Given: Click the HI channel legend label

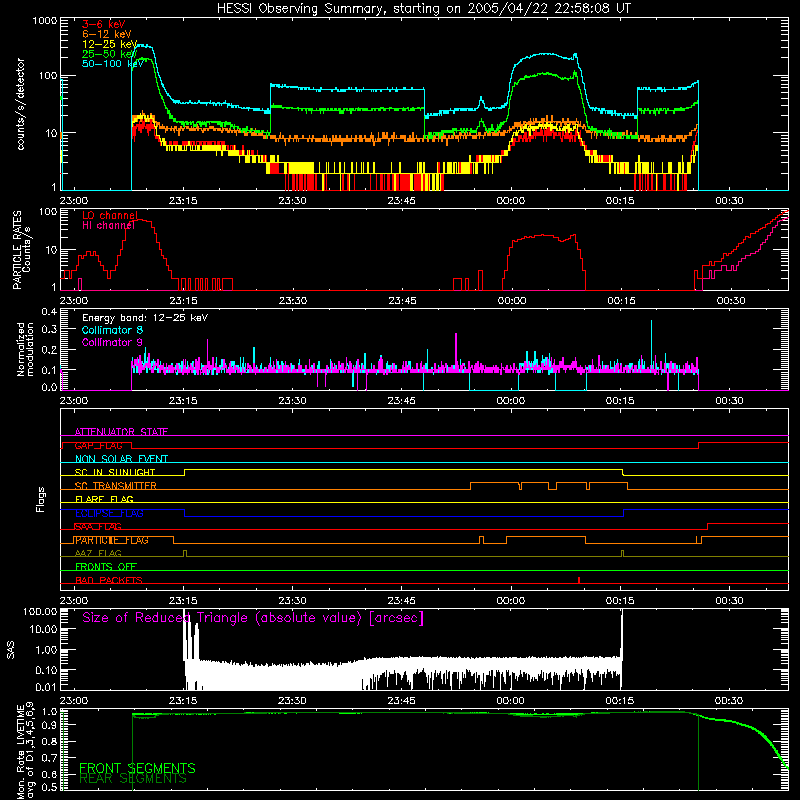Looking at the screenshot, I should 108,225.
